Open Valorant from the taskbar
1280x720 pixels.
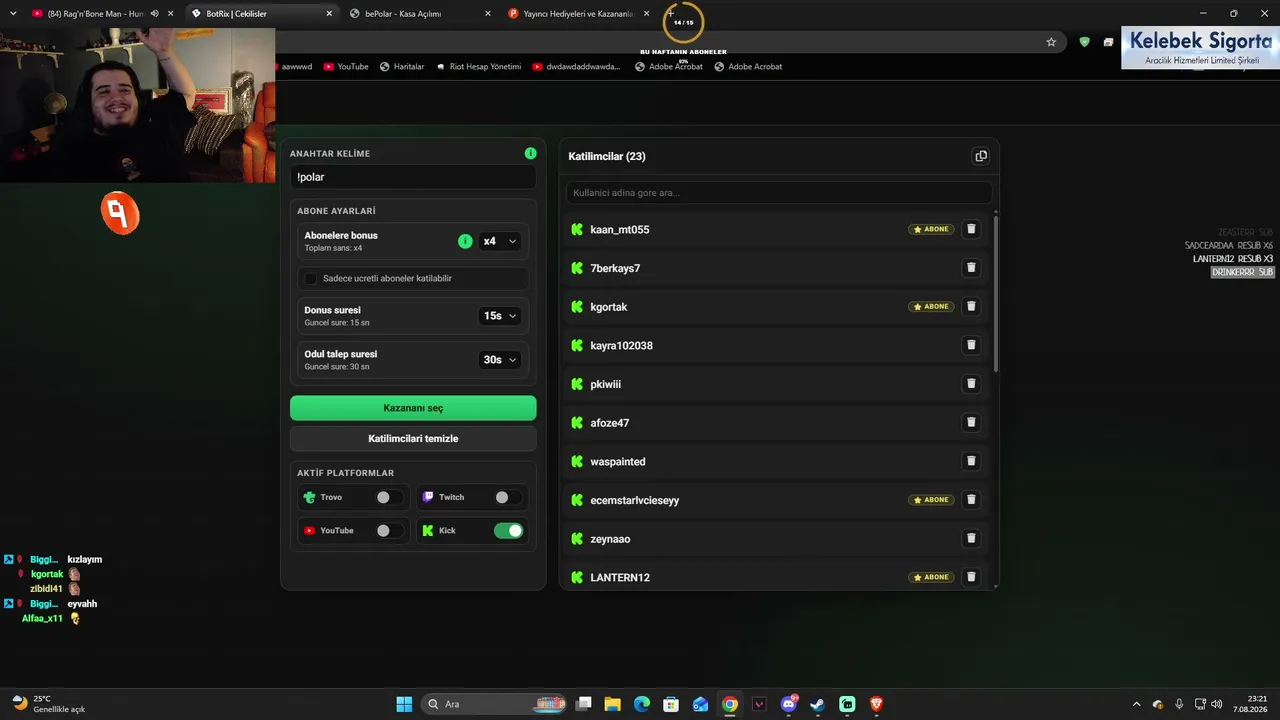(760, 704)
